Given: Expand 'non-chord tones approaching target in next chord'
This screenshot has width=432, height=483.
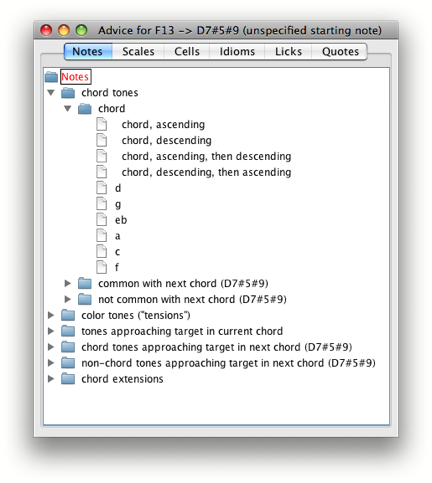Looking at the screenshot, I should pyautogui.click(x=51, y=363).
